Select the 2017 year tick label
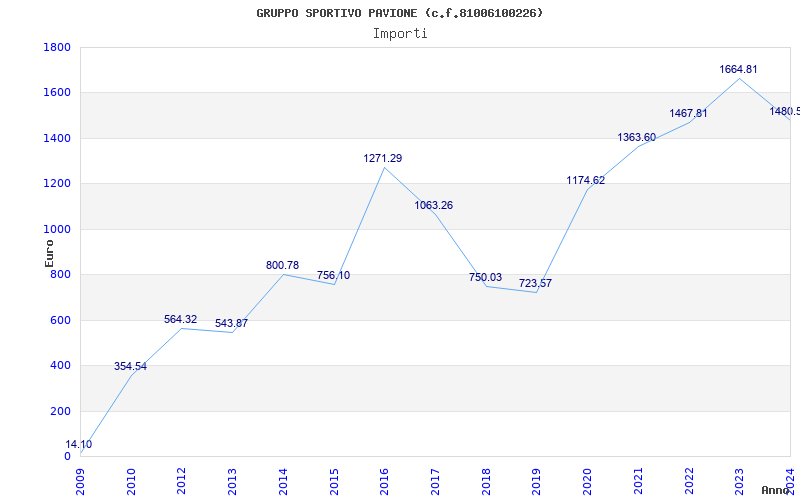This screenshot has width=800, height=500. tap(435, 481)
